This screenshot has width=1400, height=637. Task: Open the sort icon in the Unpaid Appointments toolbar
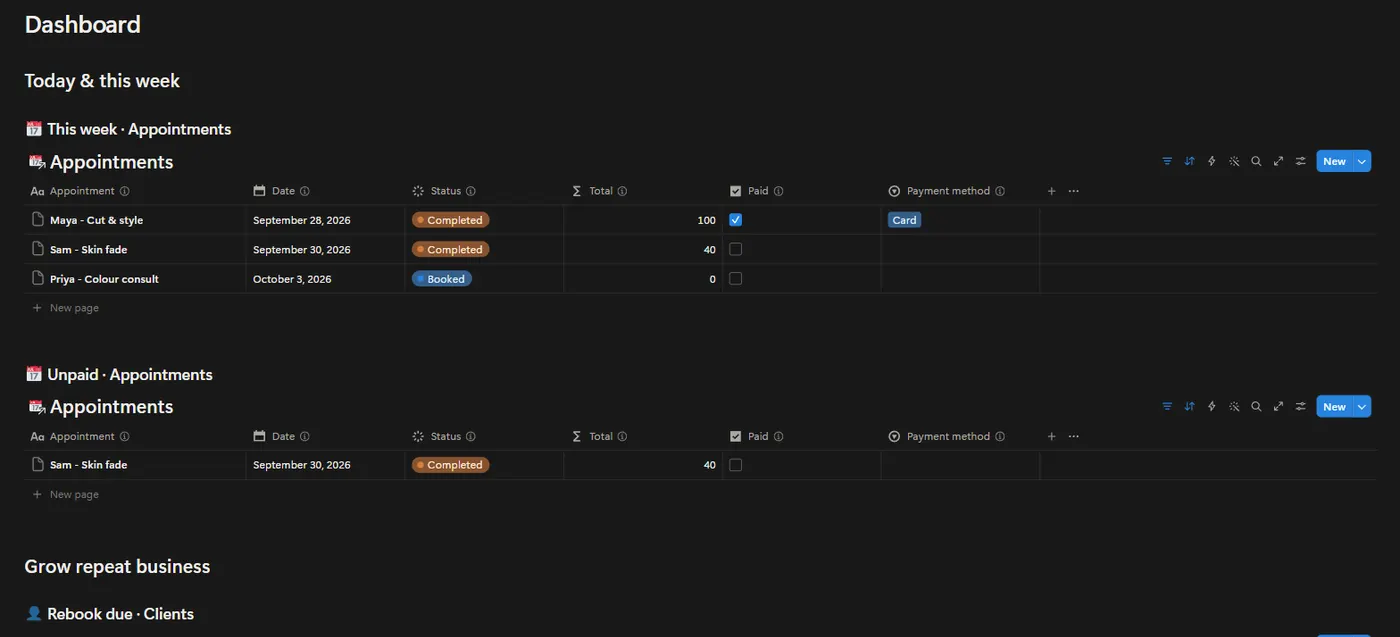1189,406
